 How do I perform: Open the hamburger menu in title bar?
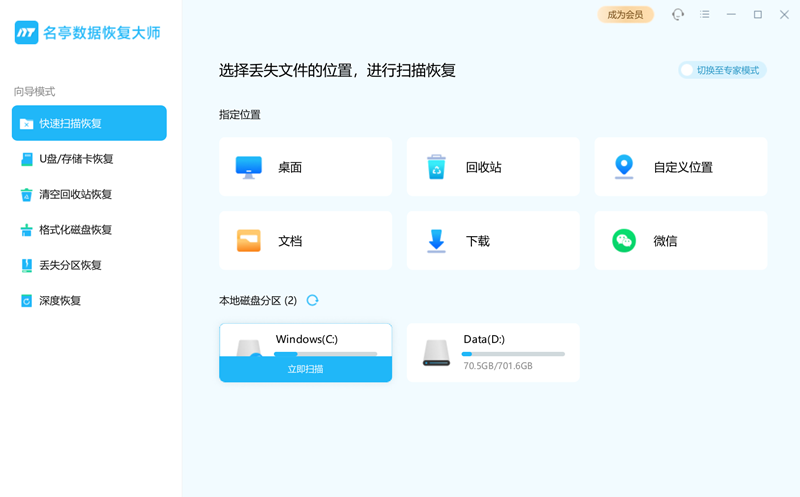705,15
